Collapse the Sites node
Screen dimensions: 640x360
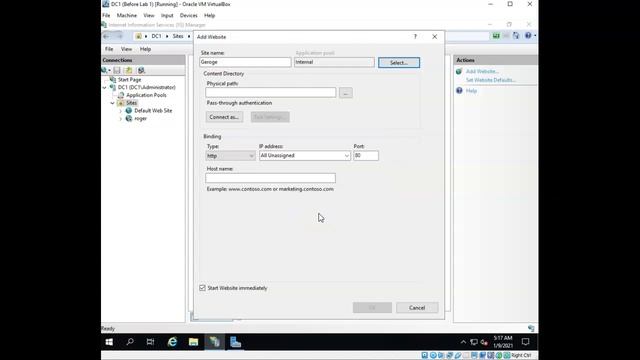point(113,103)
